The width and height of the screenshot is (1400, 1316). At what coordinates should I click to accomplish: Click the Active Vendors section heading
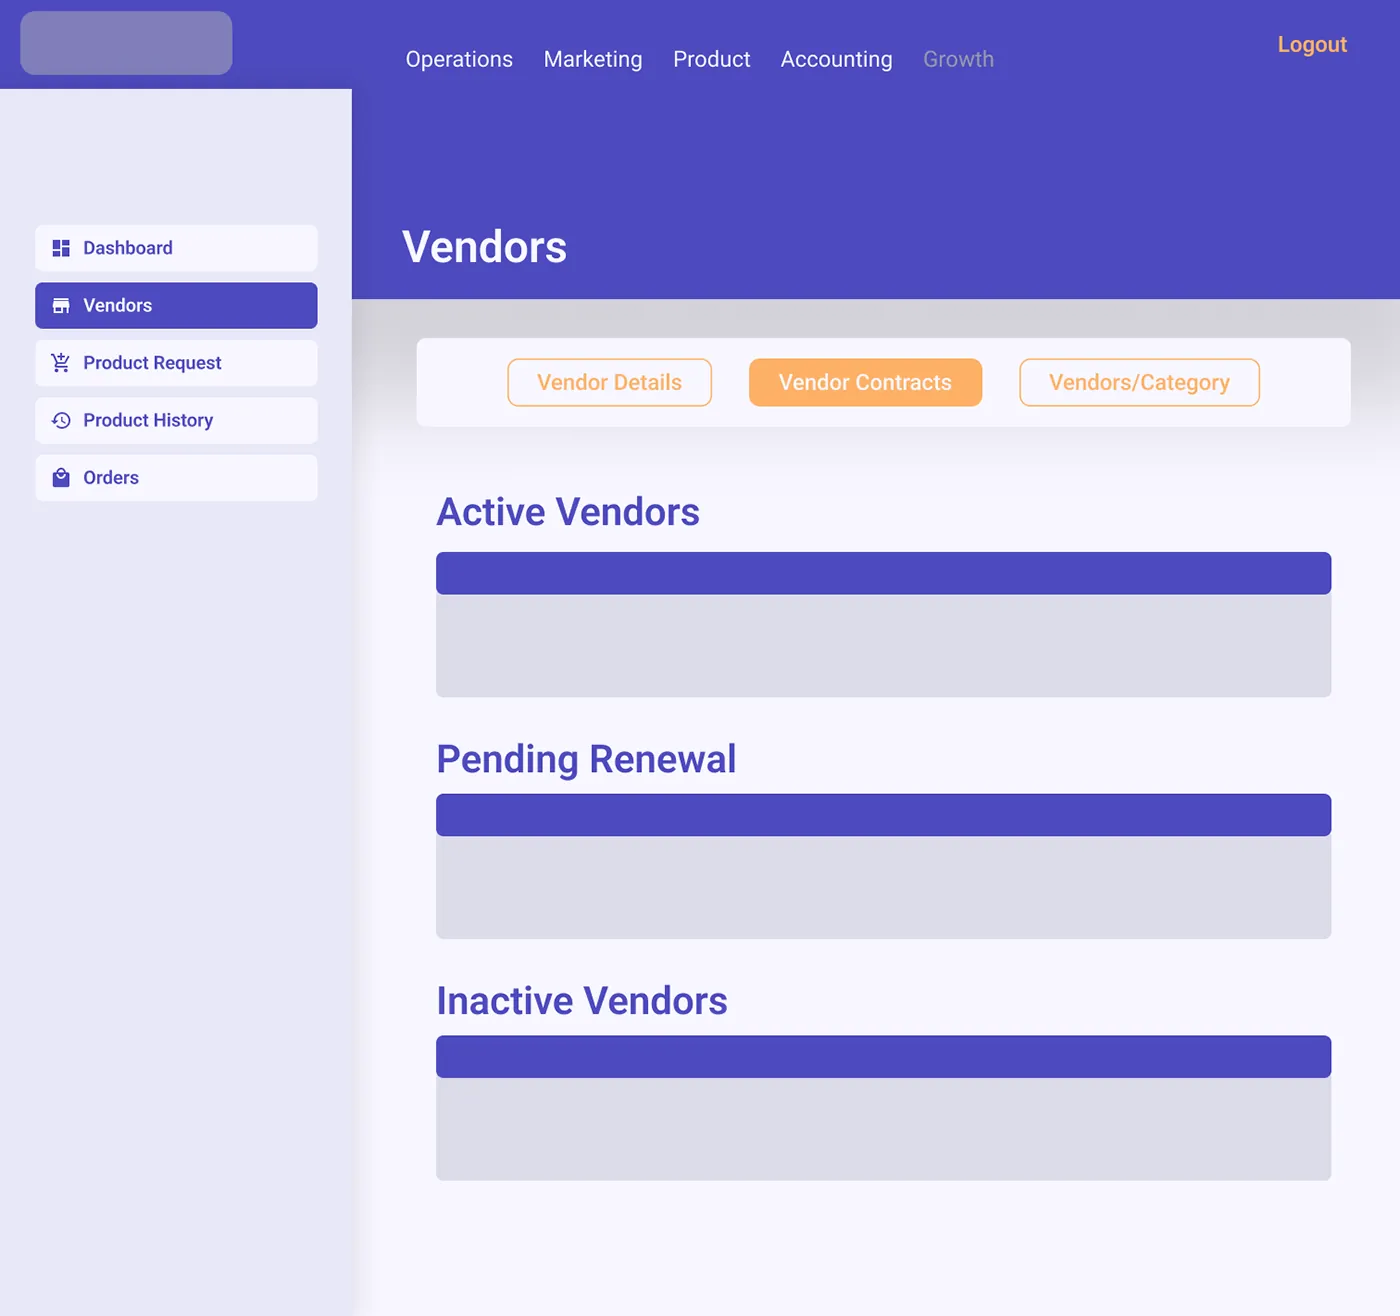[568, 512]
